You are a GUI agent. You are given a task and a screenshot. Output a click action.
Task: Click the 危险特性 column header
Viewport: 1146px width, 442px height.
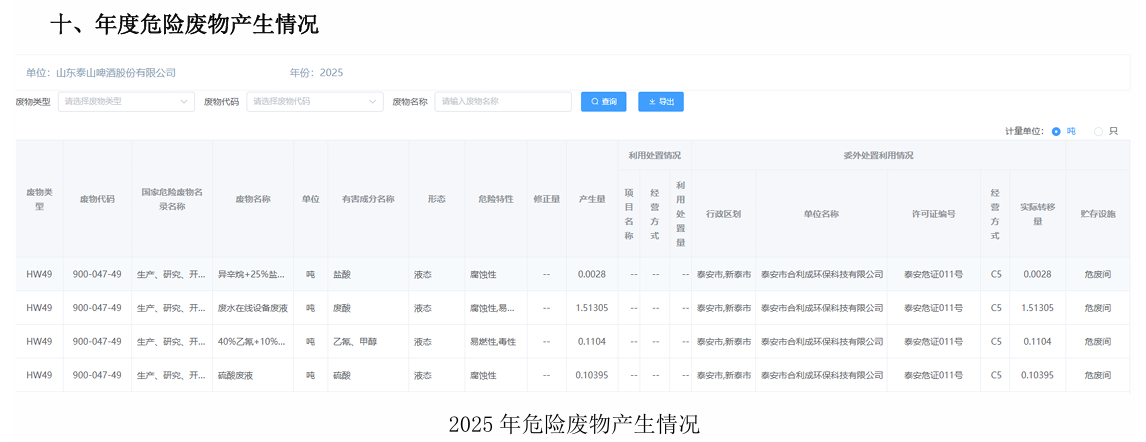click(x=495, y=199)
